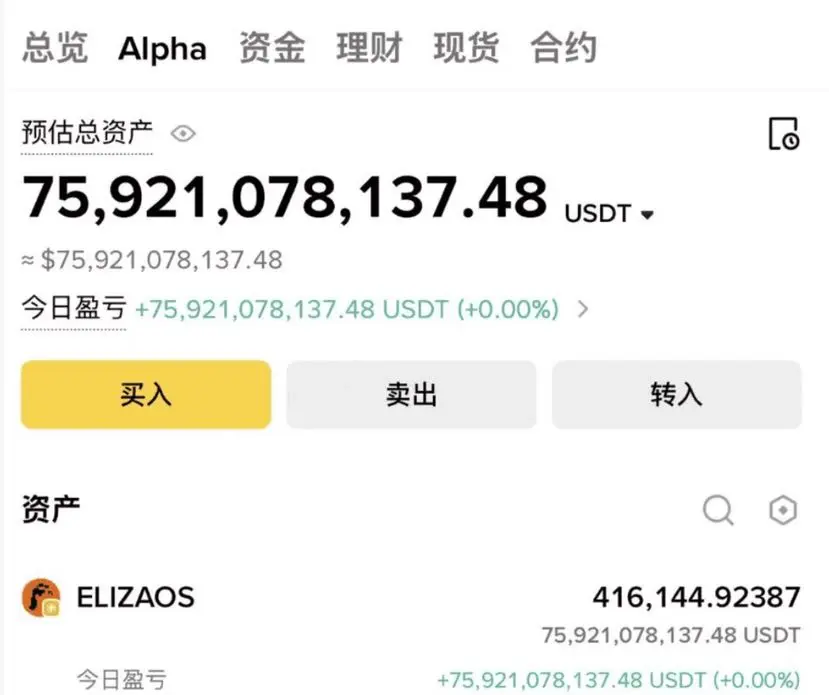Open the 合约 futures tab
This screenshot has width=829, height=695.
564,48
